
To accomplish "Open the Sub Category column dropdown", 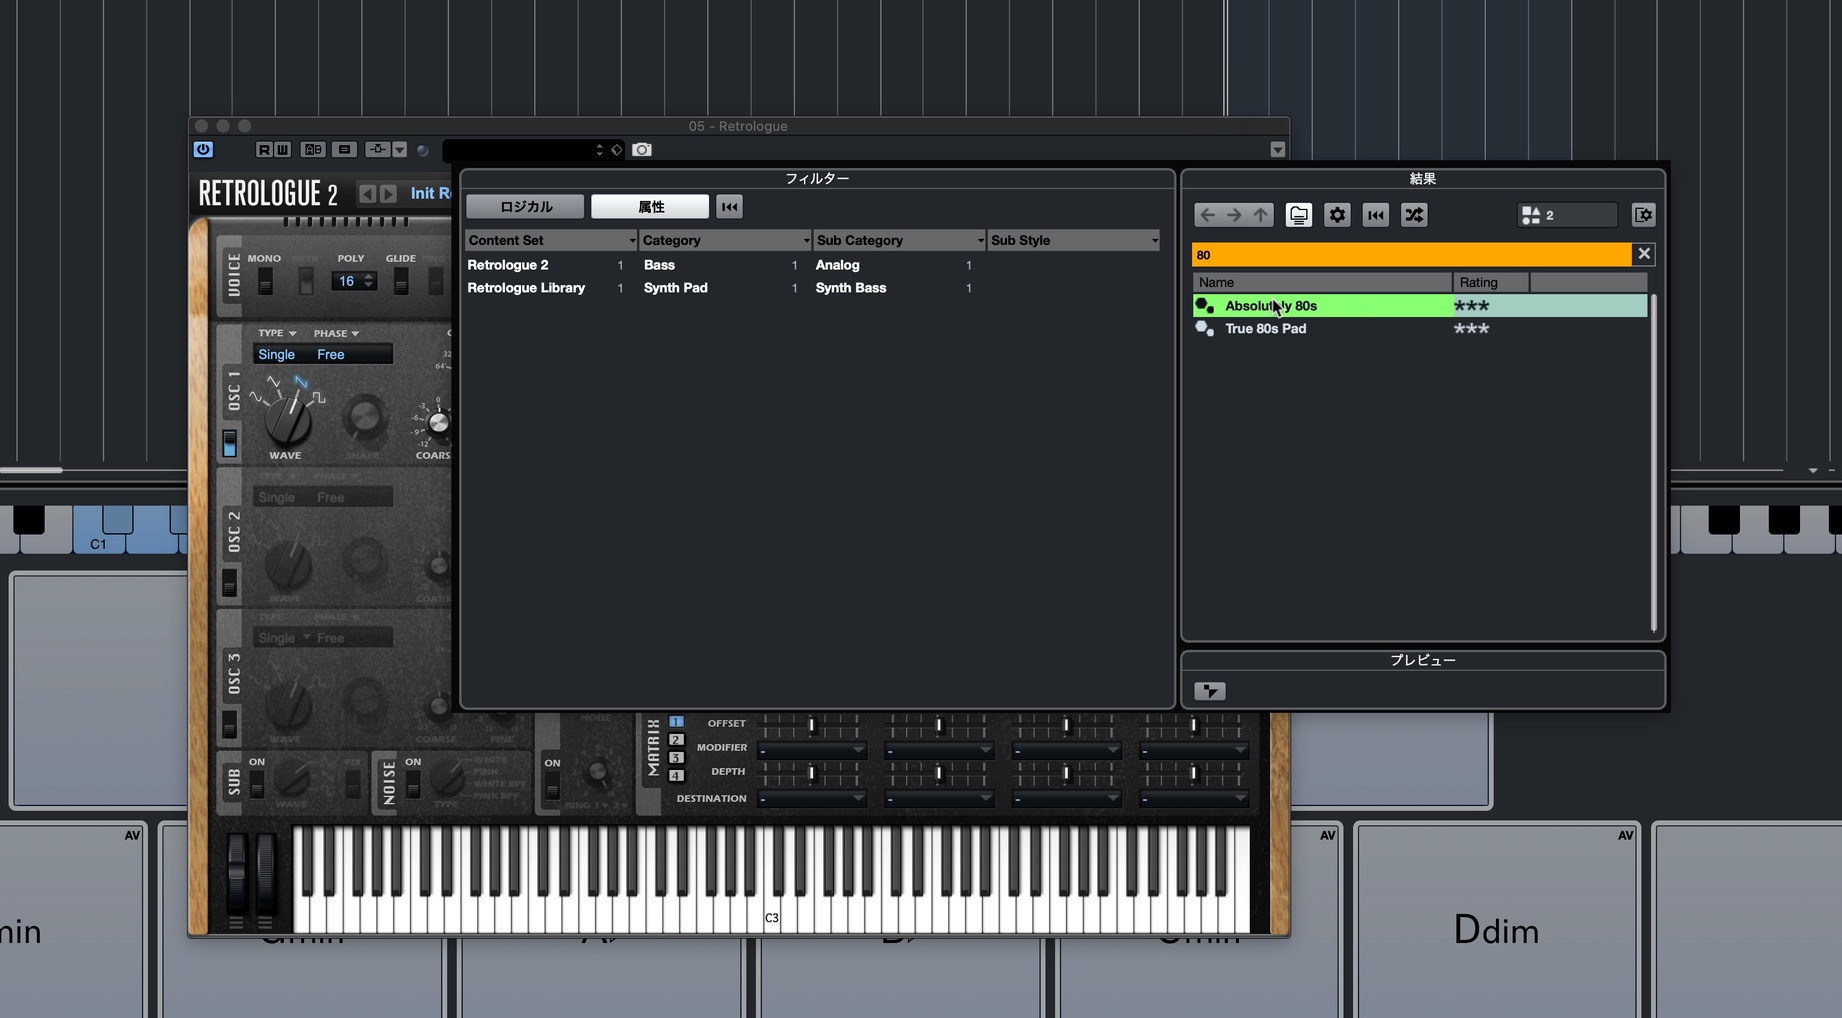I will pyautogui.click(x=980, y=241).
